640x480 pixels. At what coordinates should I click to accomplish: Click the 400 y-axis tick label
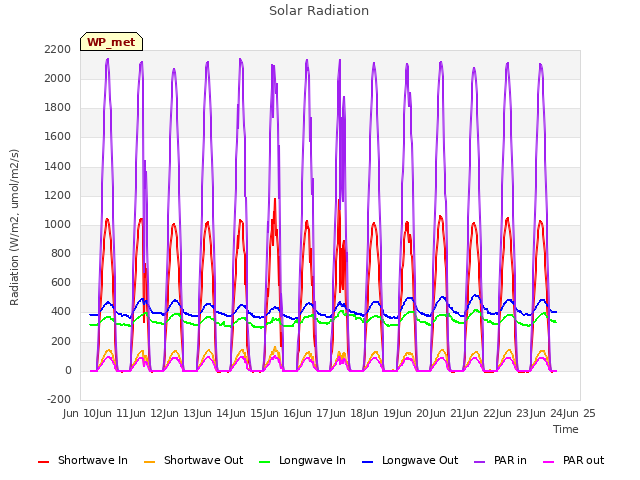pyautogui.click(x=61, y=312)
